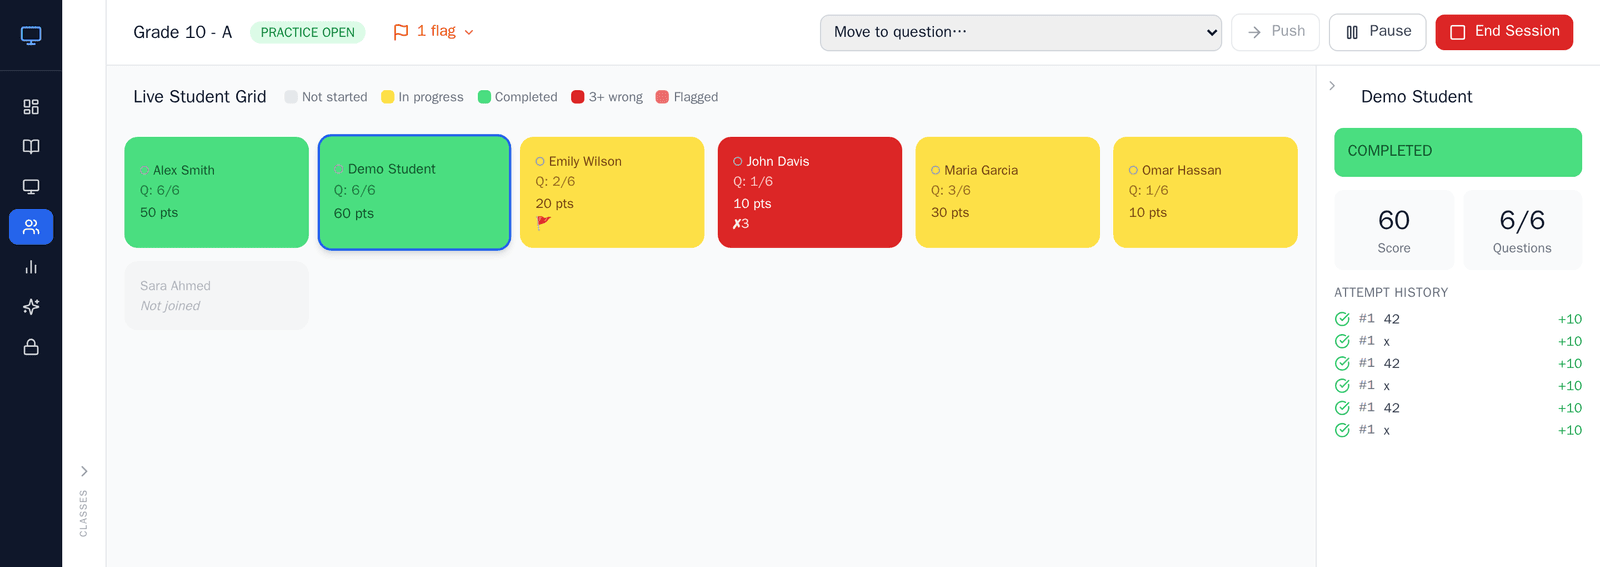Click the status circle beside Emily Wilson
The width and height of the screenshot is (1600, 567).
(540, 161)
